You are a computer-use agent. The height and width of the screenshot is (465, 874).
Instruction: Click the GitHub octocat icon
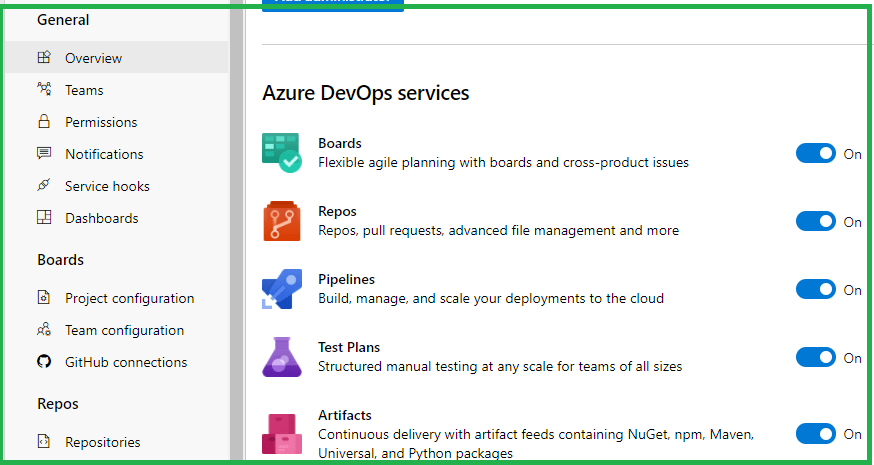click(44, 361)
